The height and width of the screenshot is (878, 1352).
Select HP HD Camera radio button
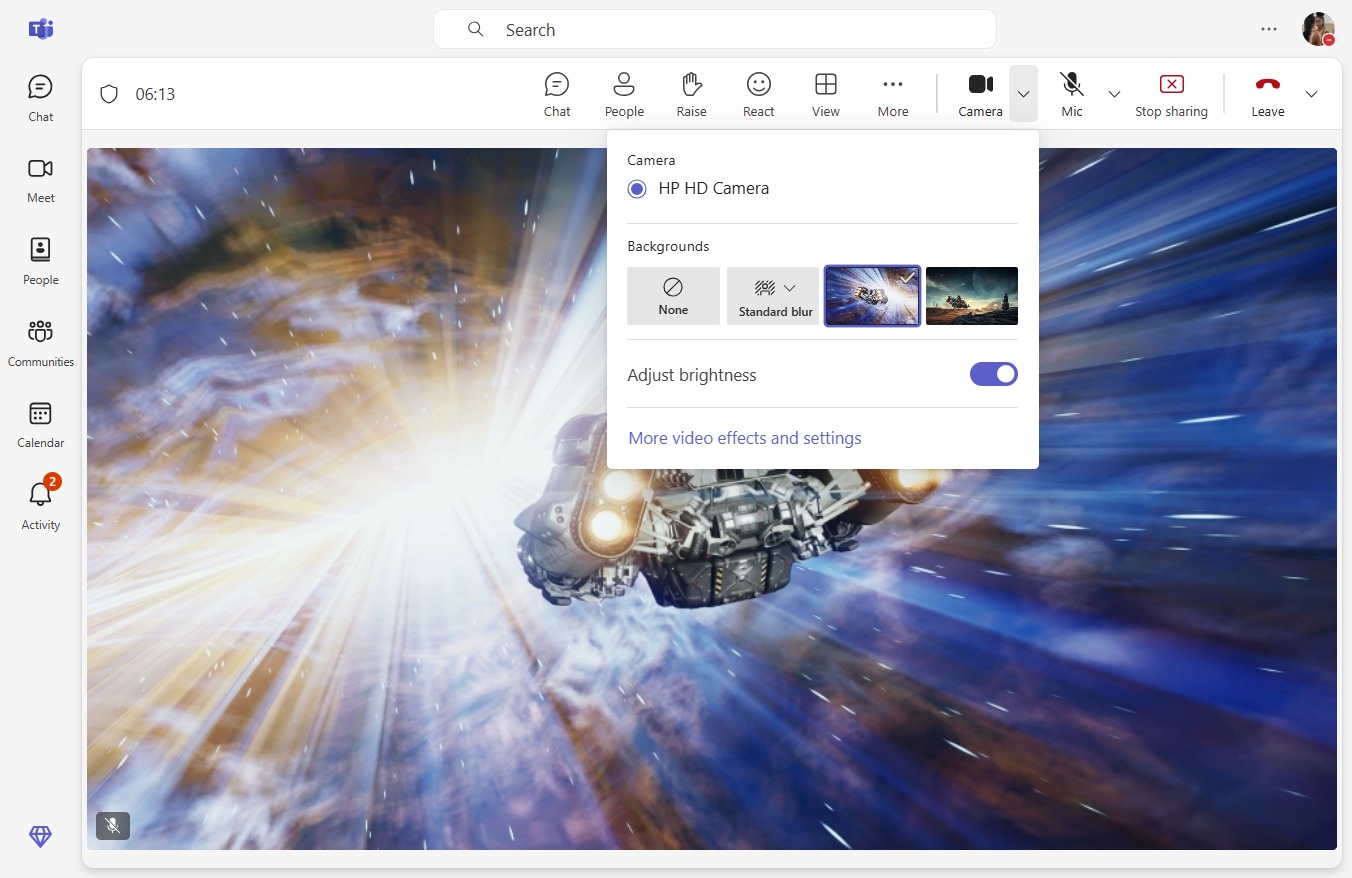coord(637,188)
